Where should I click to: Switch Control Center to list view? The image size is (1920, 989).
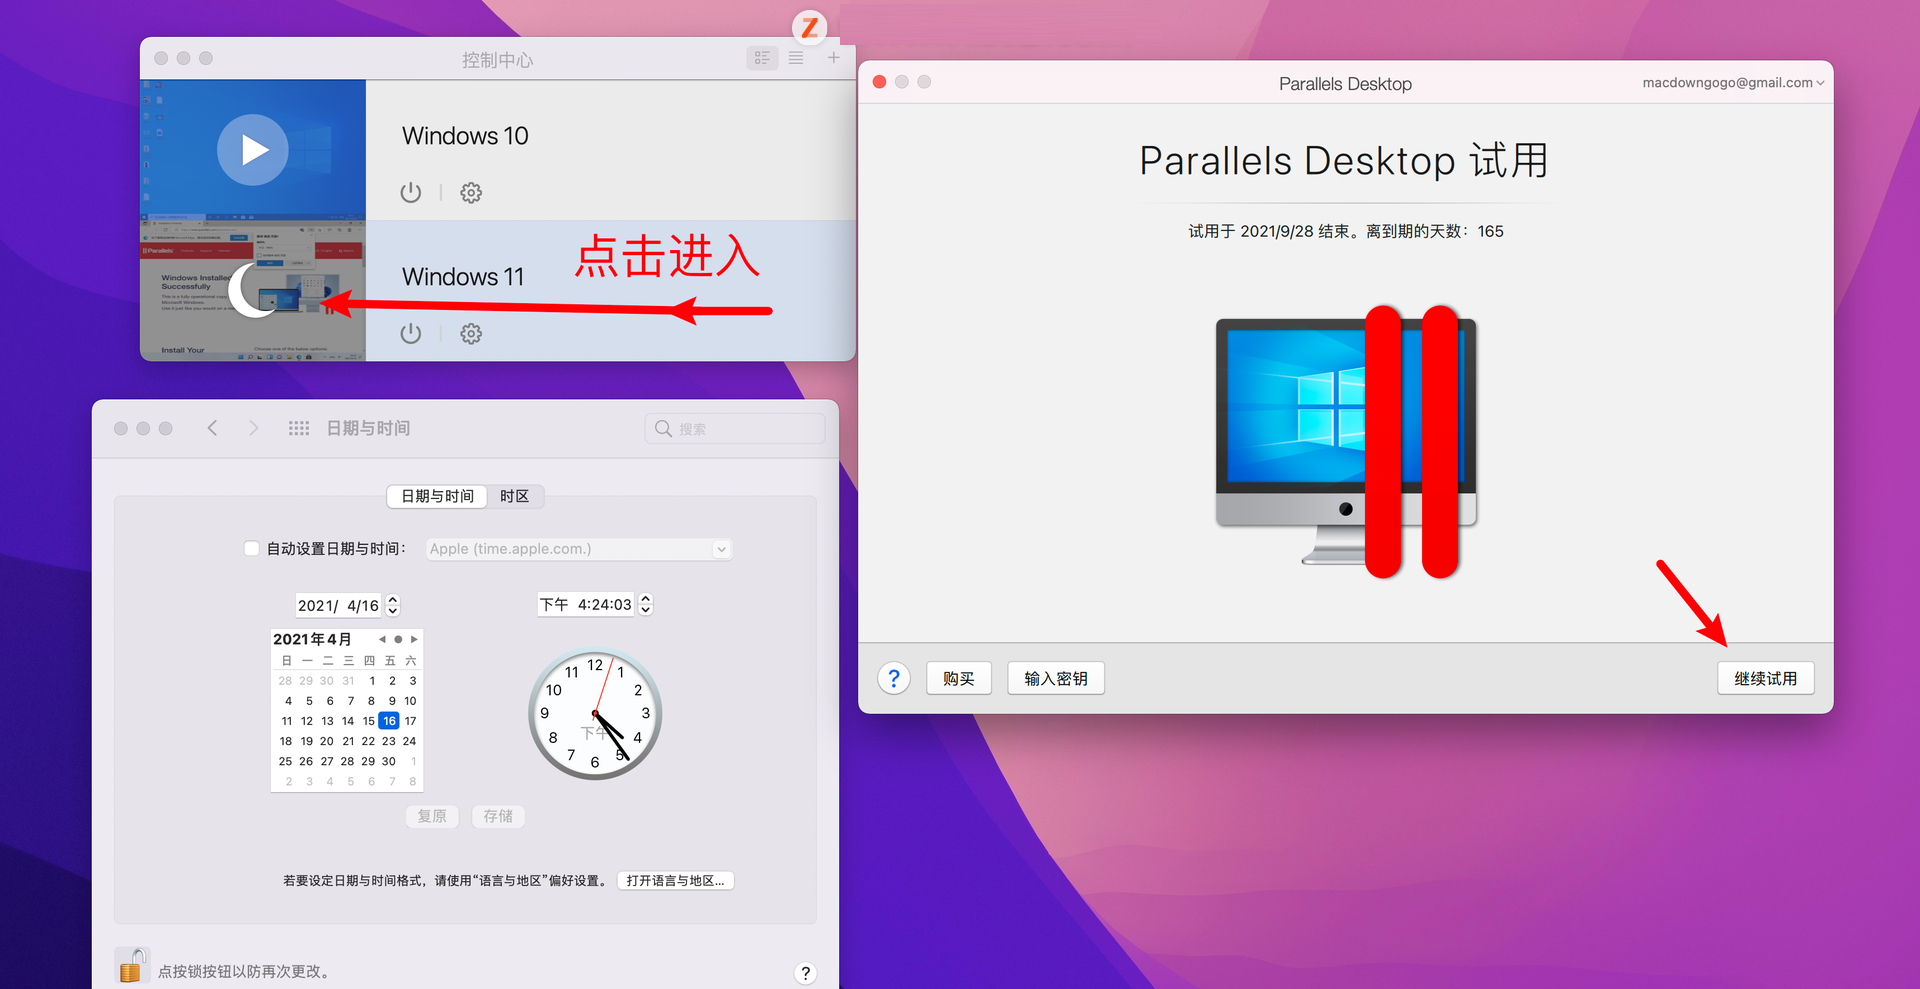pyautogui.click(x=796, y=57)
